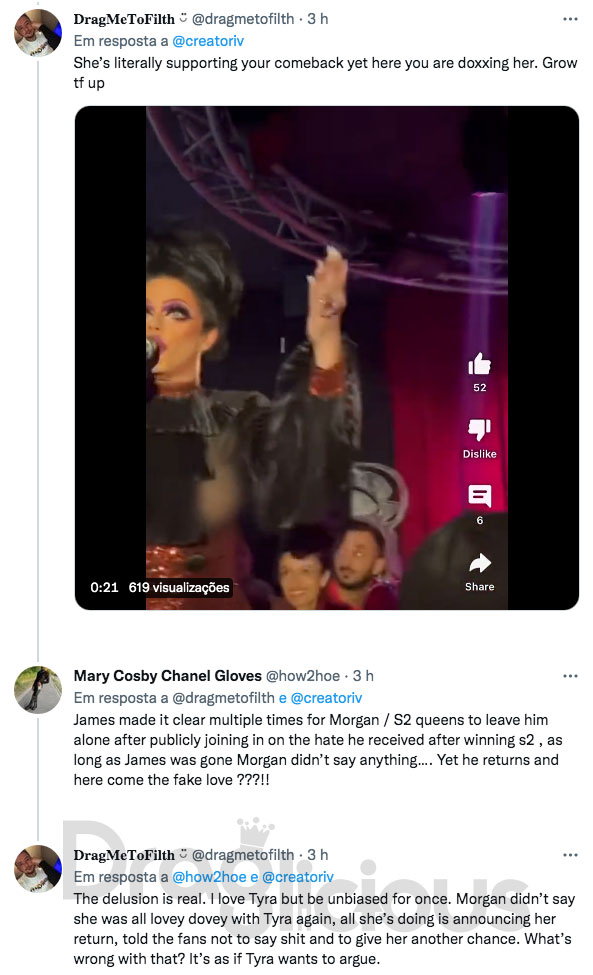Open @creatoriv link in Mary Cosby's reply
The width and height of the screenshot is (593, 975).
pyautogui.click(x=326, y=698)
